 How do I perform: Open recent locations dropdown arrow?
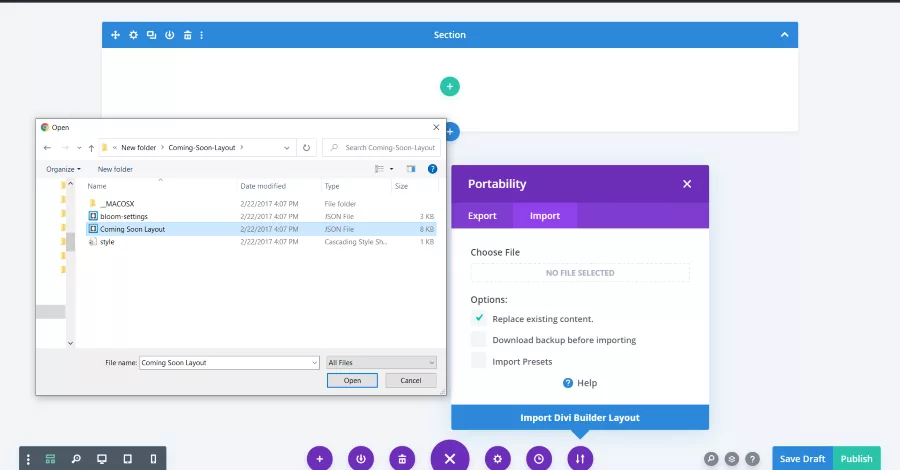[79, 147]
